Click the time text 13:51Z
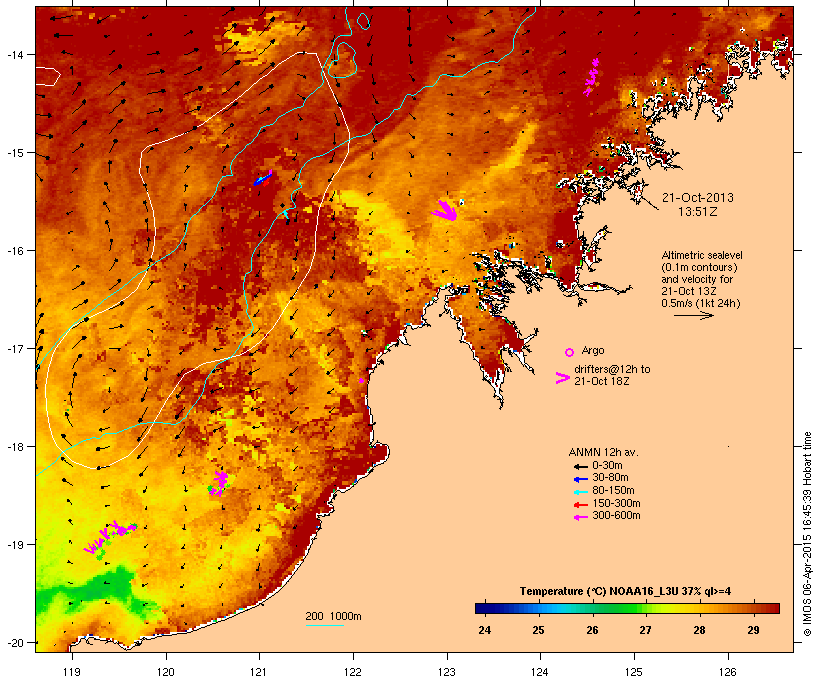Screen dimensions: 820x680 click(x=698, y=212)
